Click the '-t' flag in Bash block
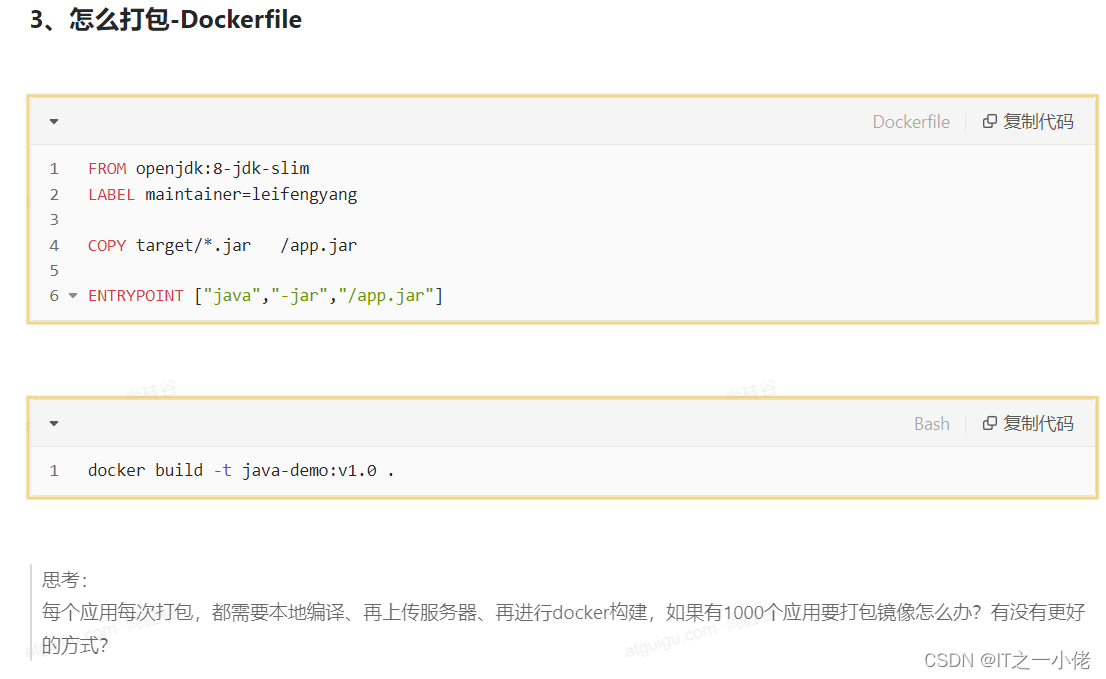Screen dimensions: 1106x679 (223, 471)
